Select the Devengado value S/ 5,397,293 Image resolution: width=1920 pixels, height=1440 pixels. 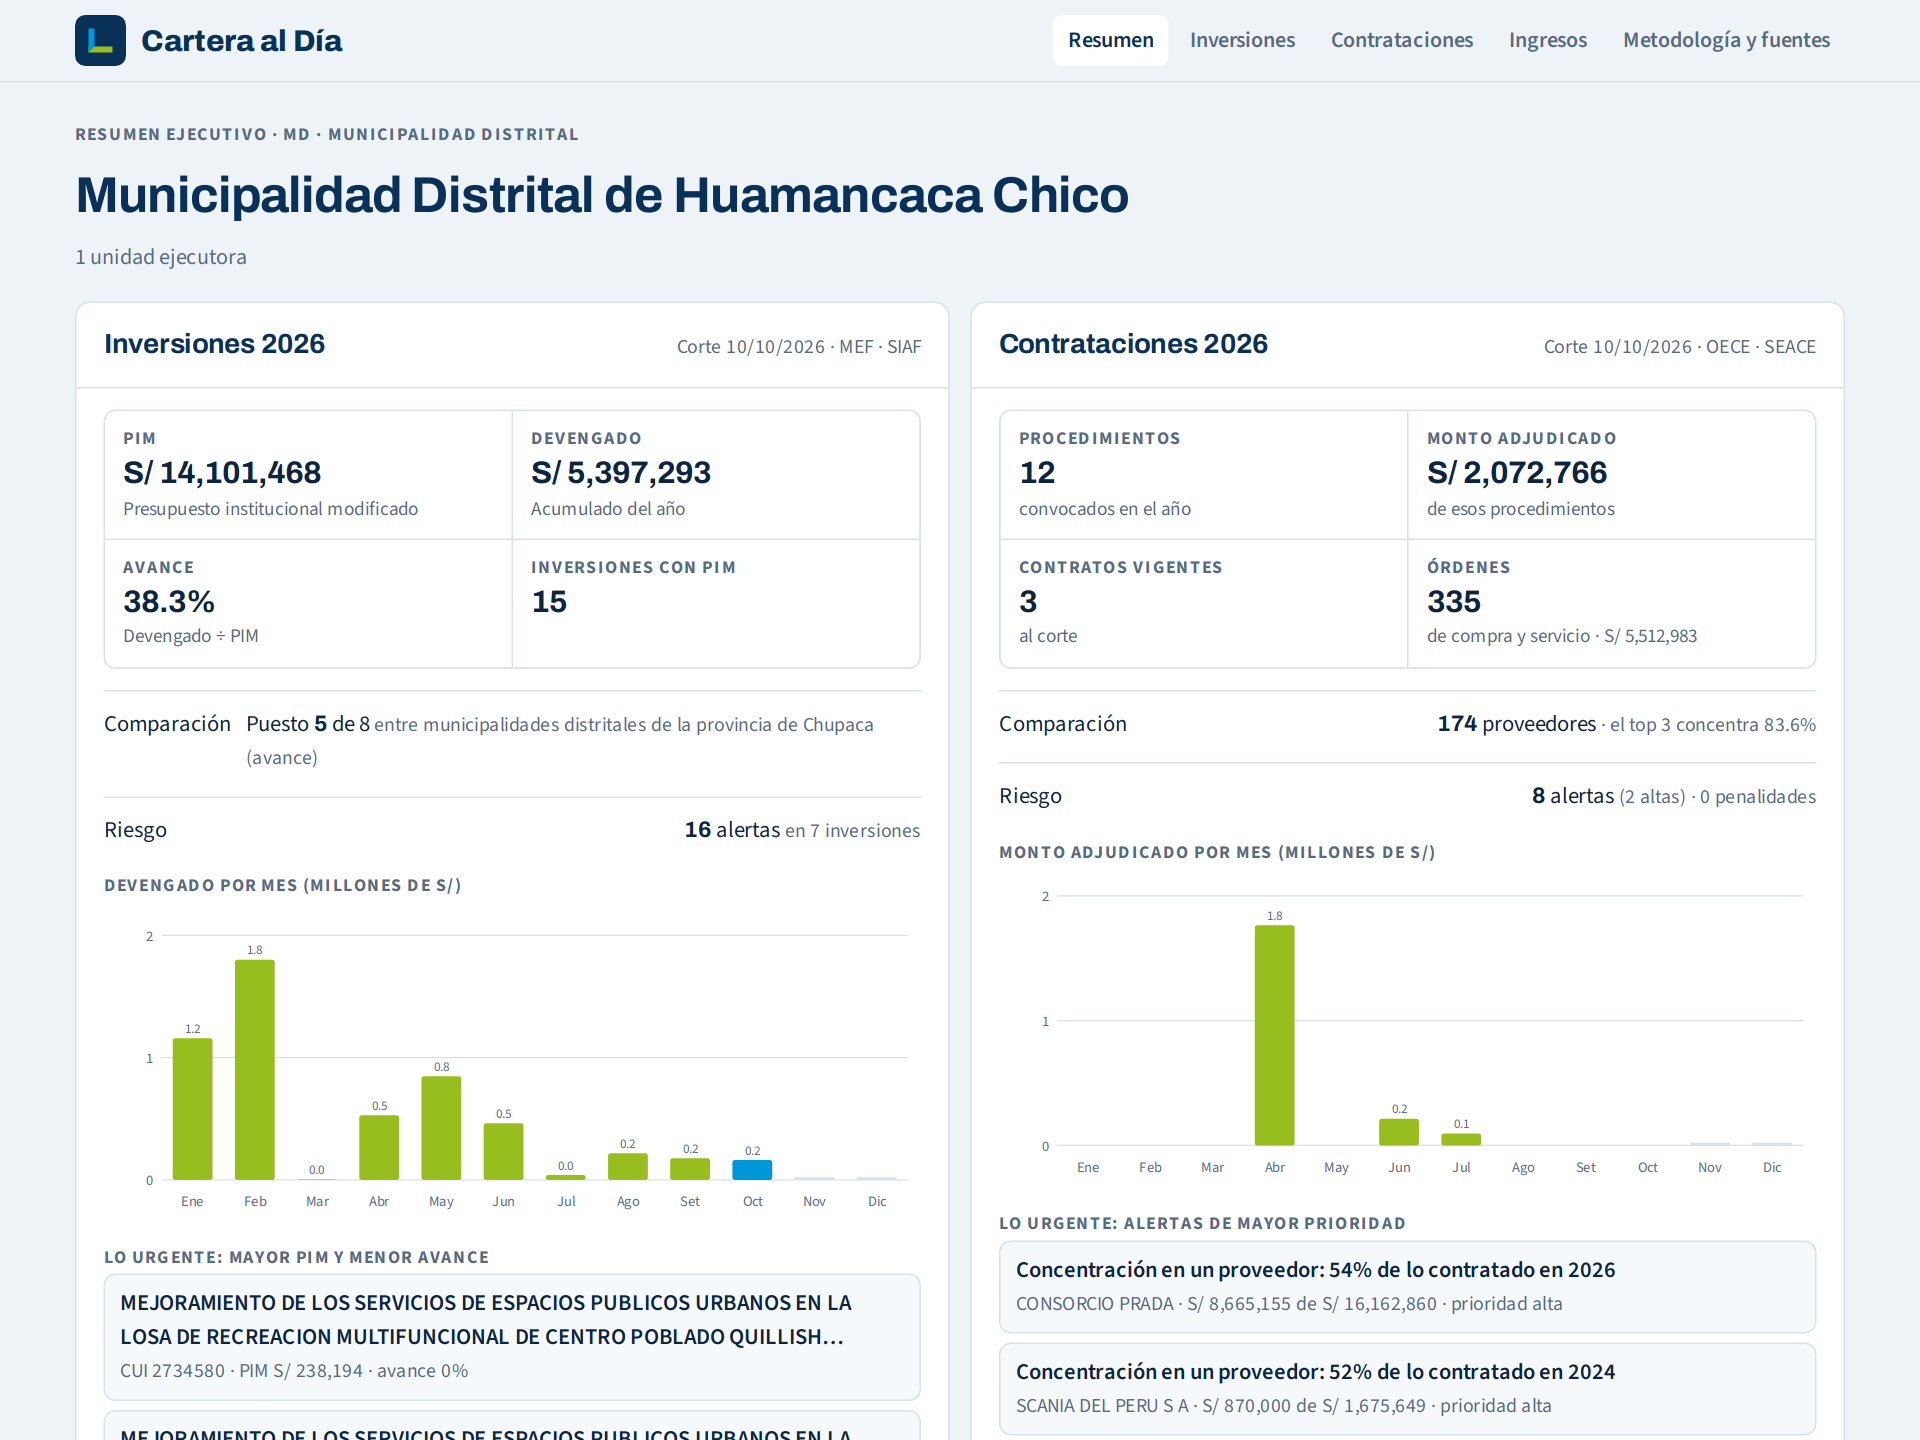coord(620,472)
